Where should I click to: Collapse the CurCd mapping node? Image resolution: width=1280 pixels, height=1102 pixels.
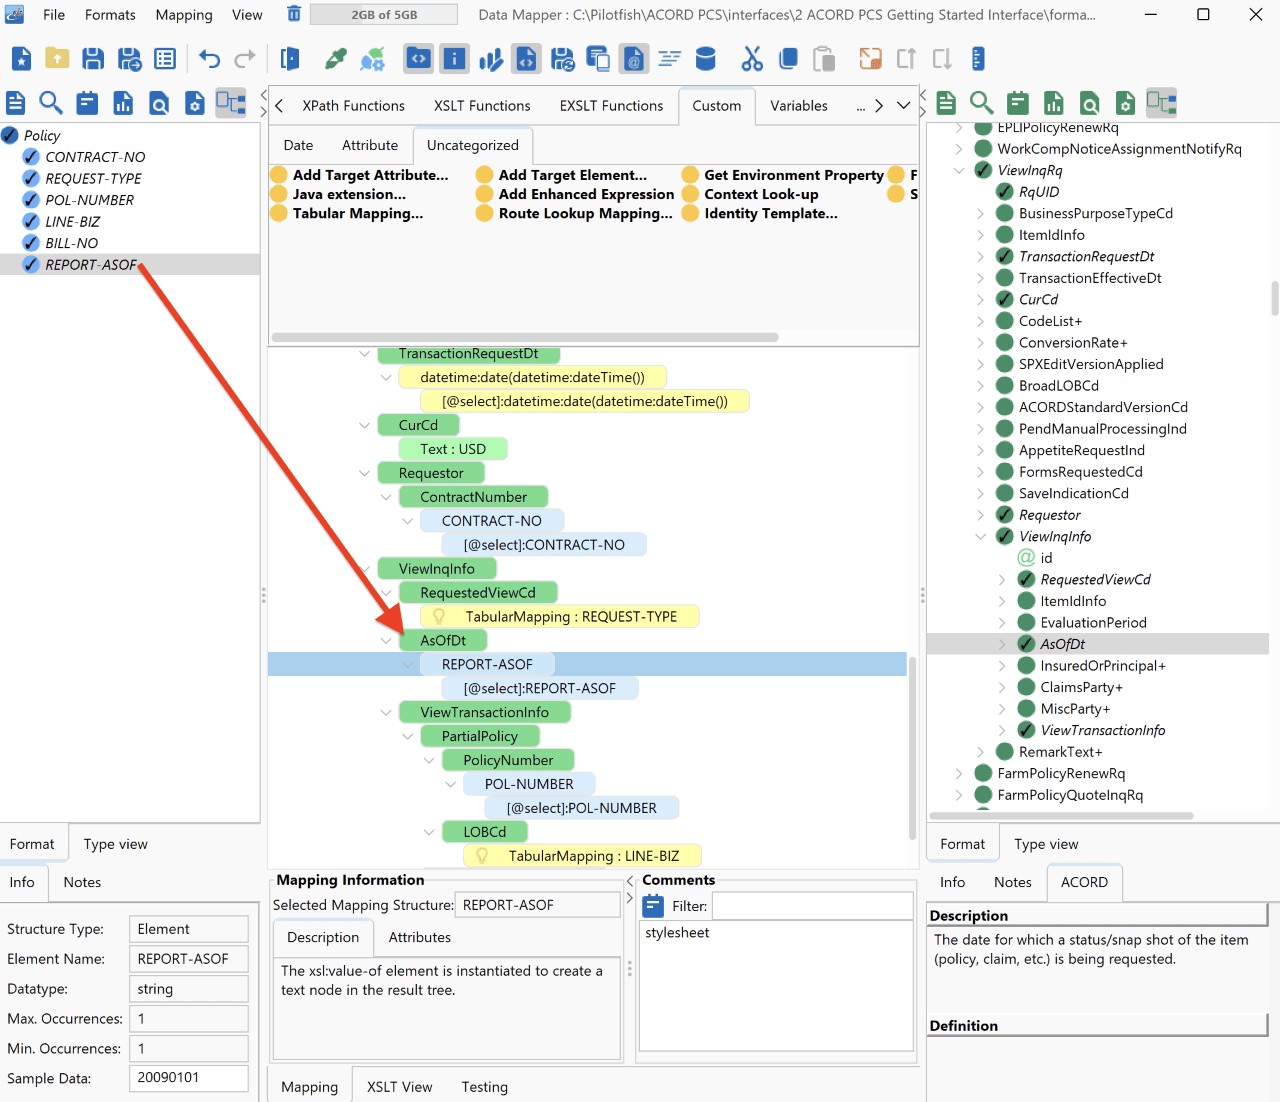tap(364, 425)
